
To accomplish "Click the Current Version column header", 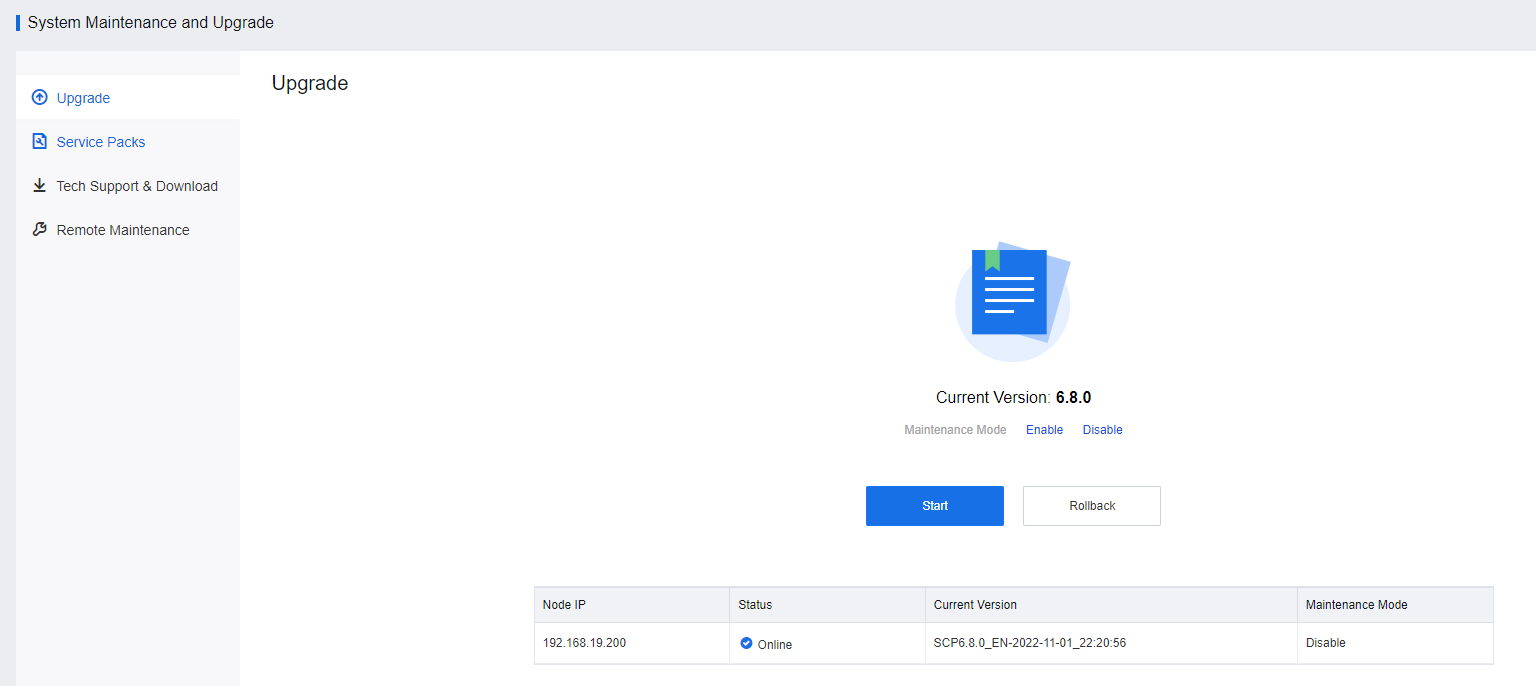I will click(975, 605).
